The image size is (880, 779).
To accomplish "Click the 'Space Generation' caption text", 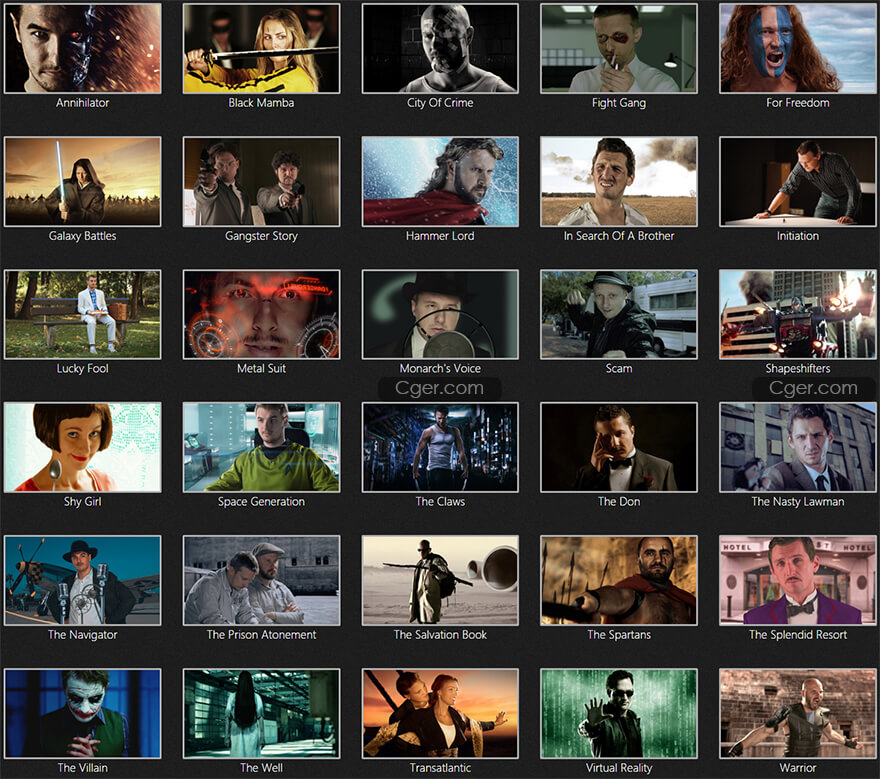I will click(x=262, y=502).
